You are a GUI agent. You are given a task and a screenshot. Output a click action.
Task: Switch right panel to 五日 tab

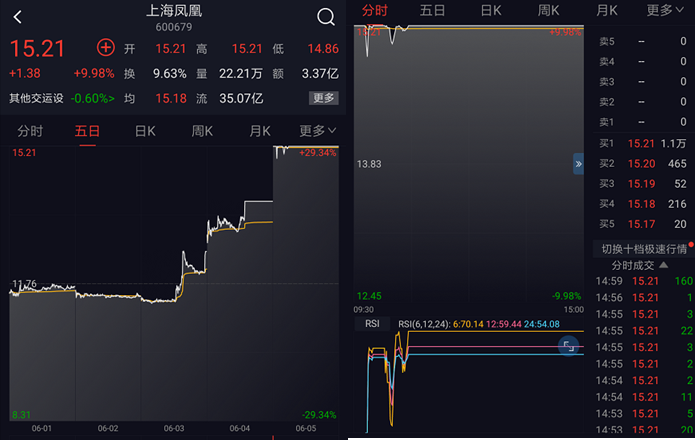pos(432,10)
